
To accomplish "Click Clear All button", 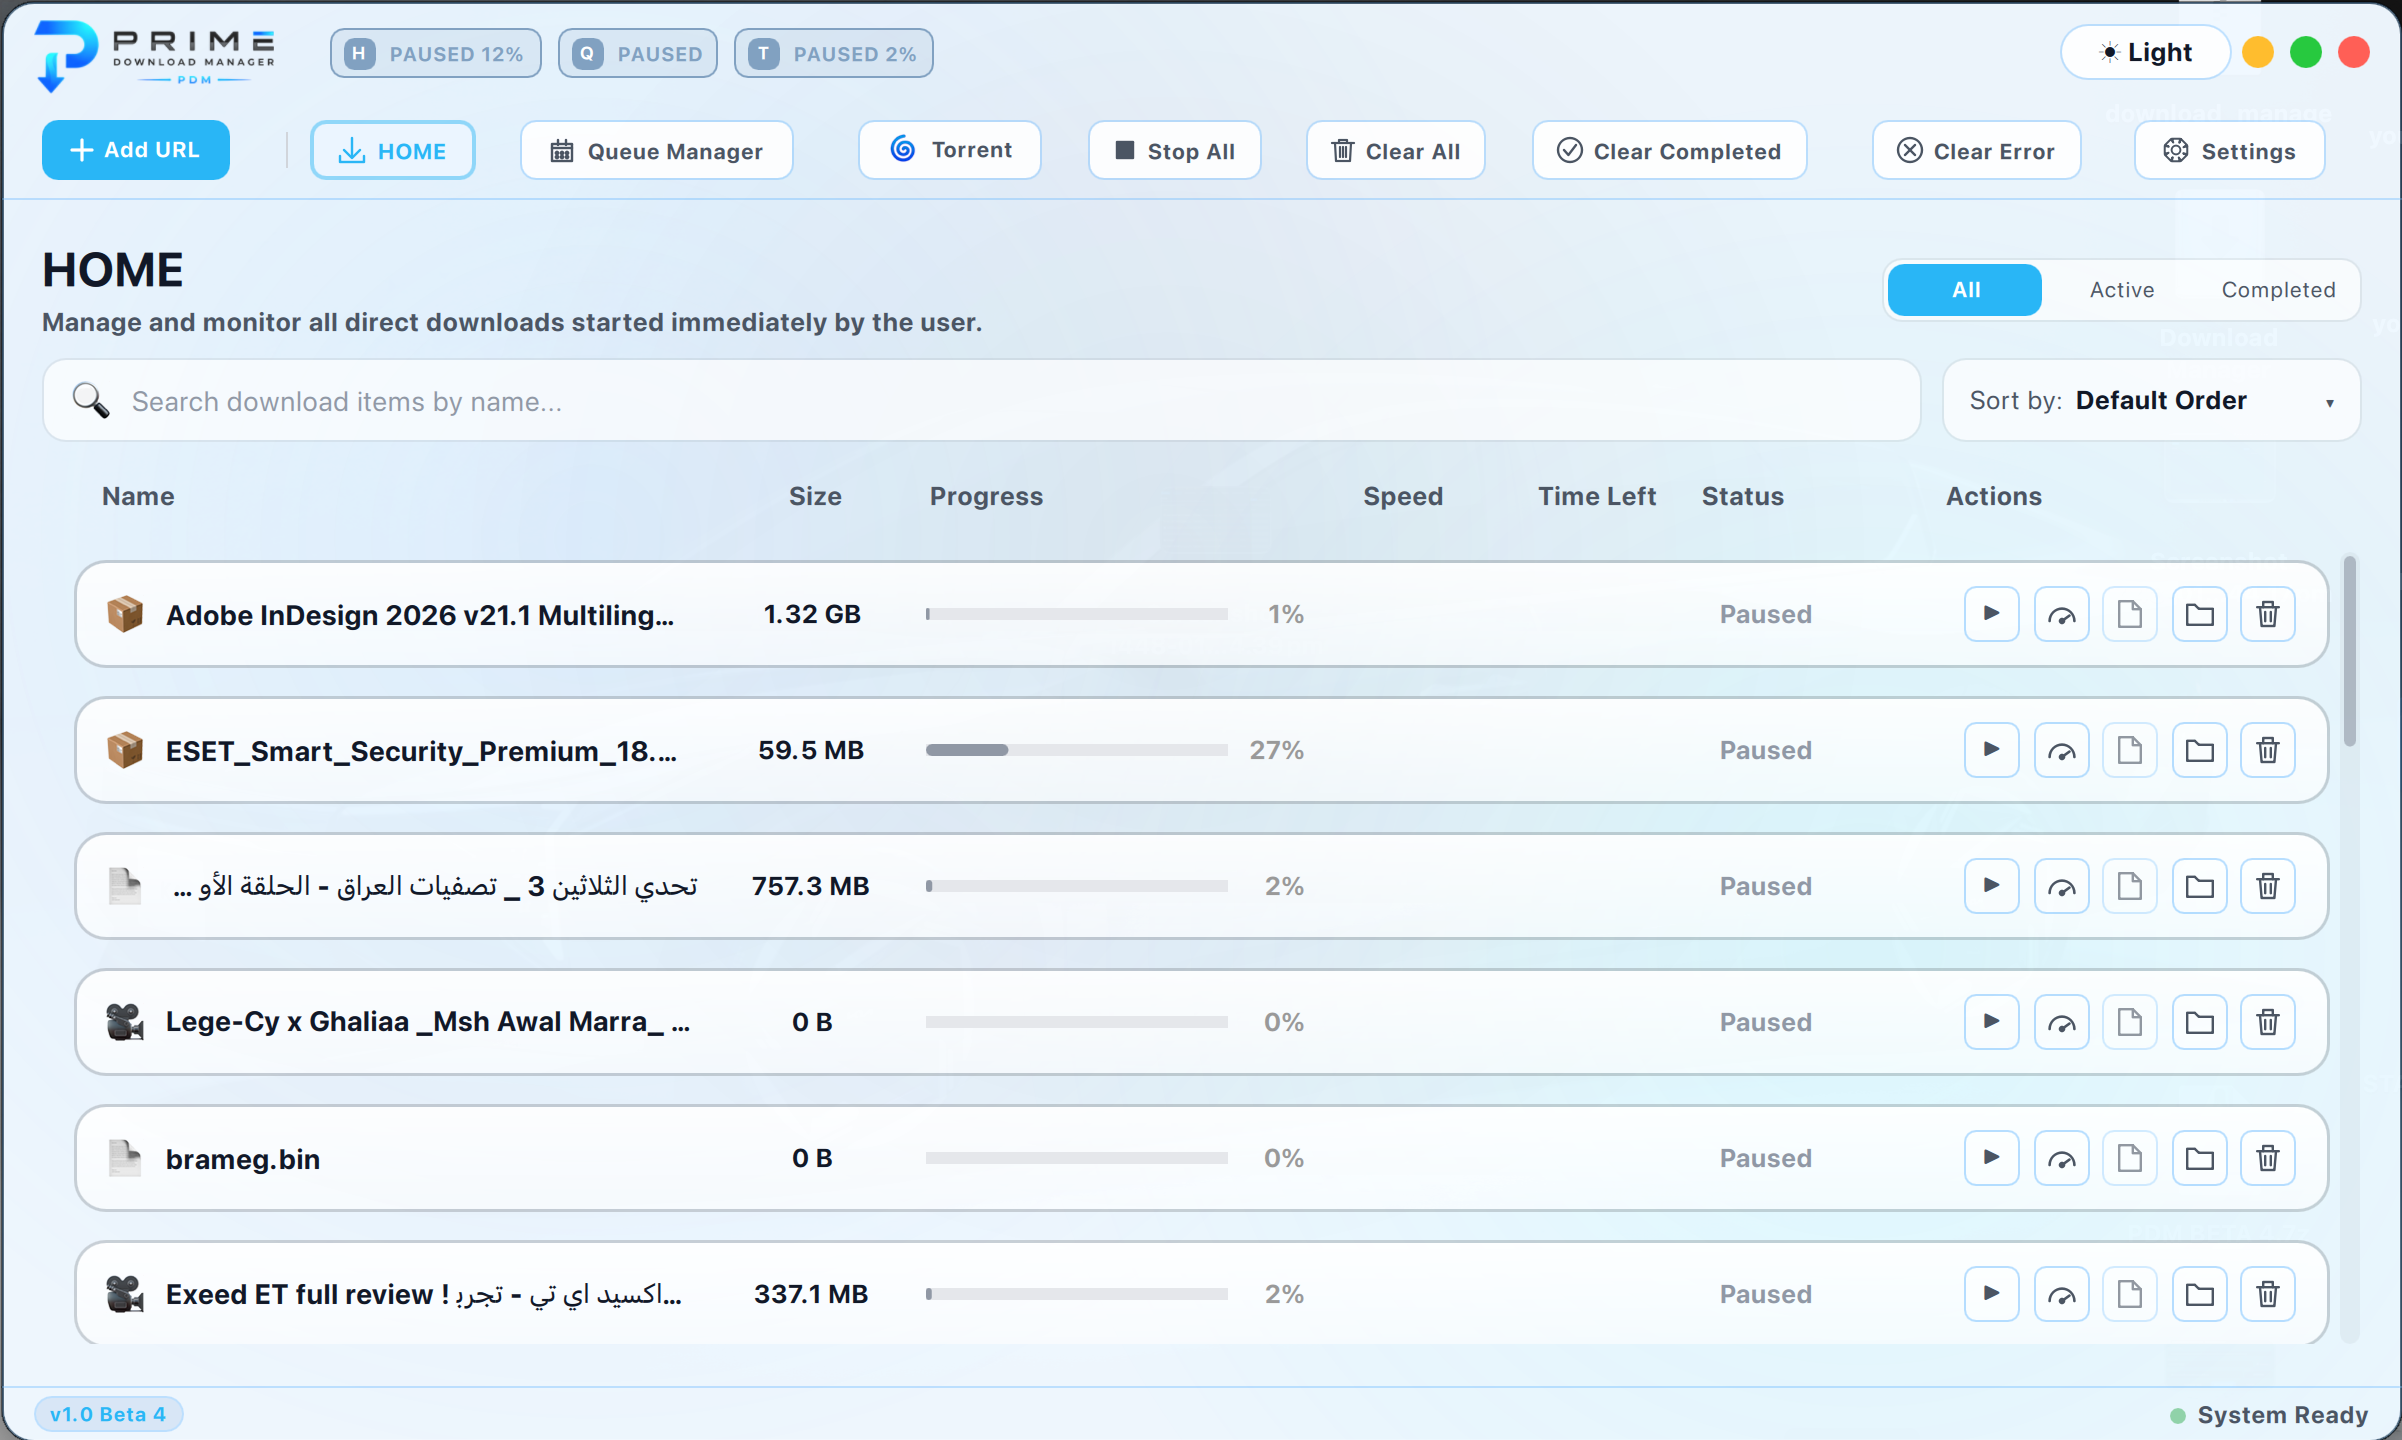I will [x=1395, y=151].
